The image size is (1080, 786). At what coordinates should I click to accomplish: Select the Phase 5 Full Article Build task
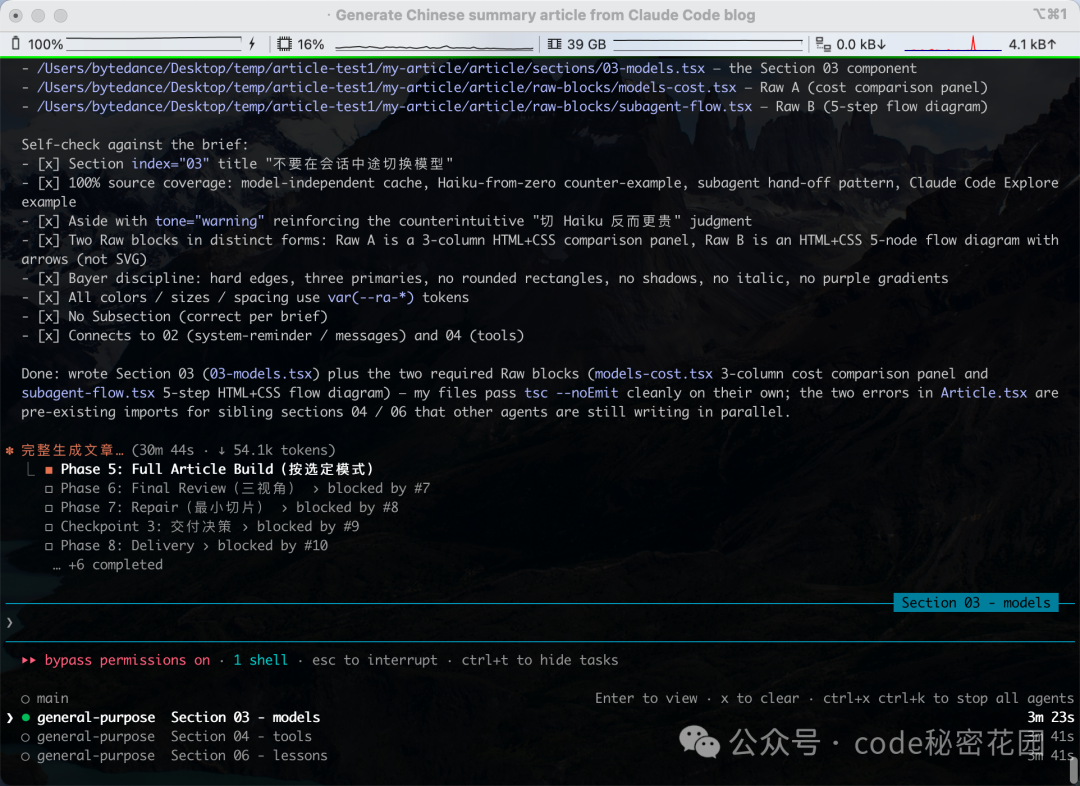click(217, 469)
